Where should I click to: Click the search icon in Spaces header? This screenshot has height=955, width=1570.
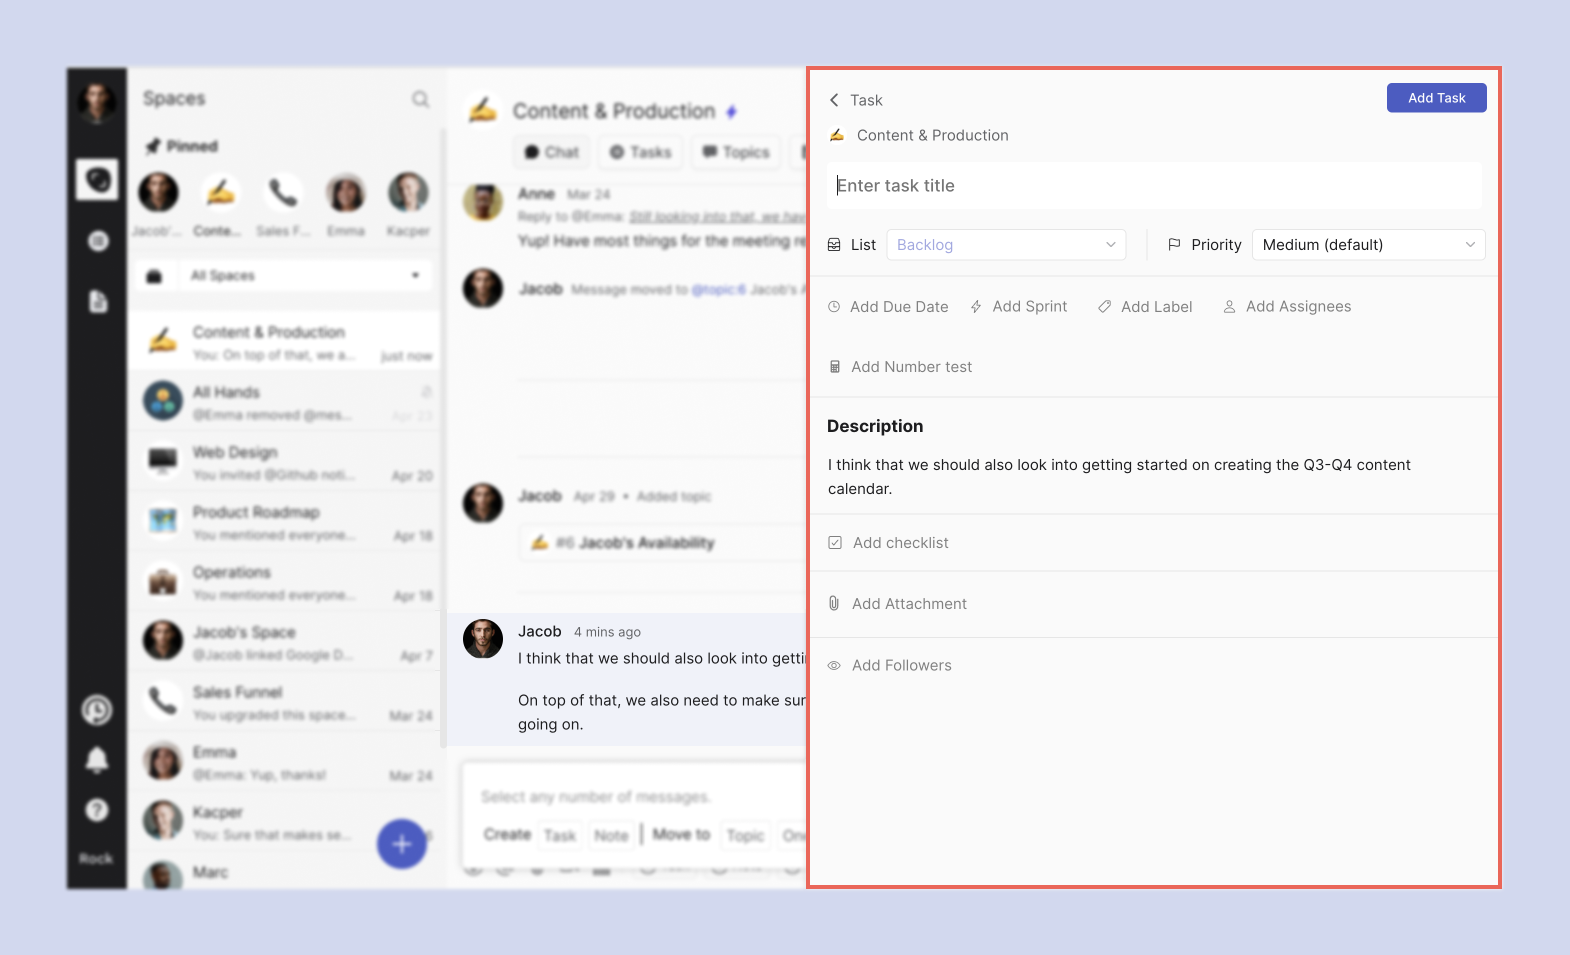(420, 99)
